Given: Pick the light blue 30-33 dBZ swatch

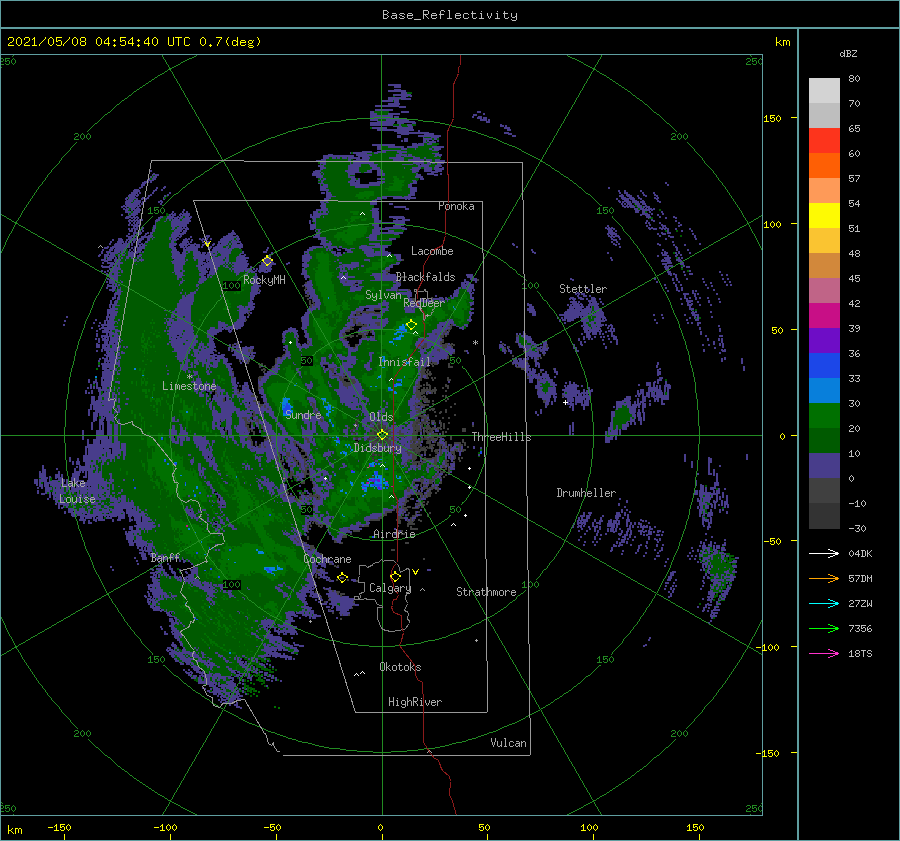Looking at the screenshot, I should (824, 391).
